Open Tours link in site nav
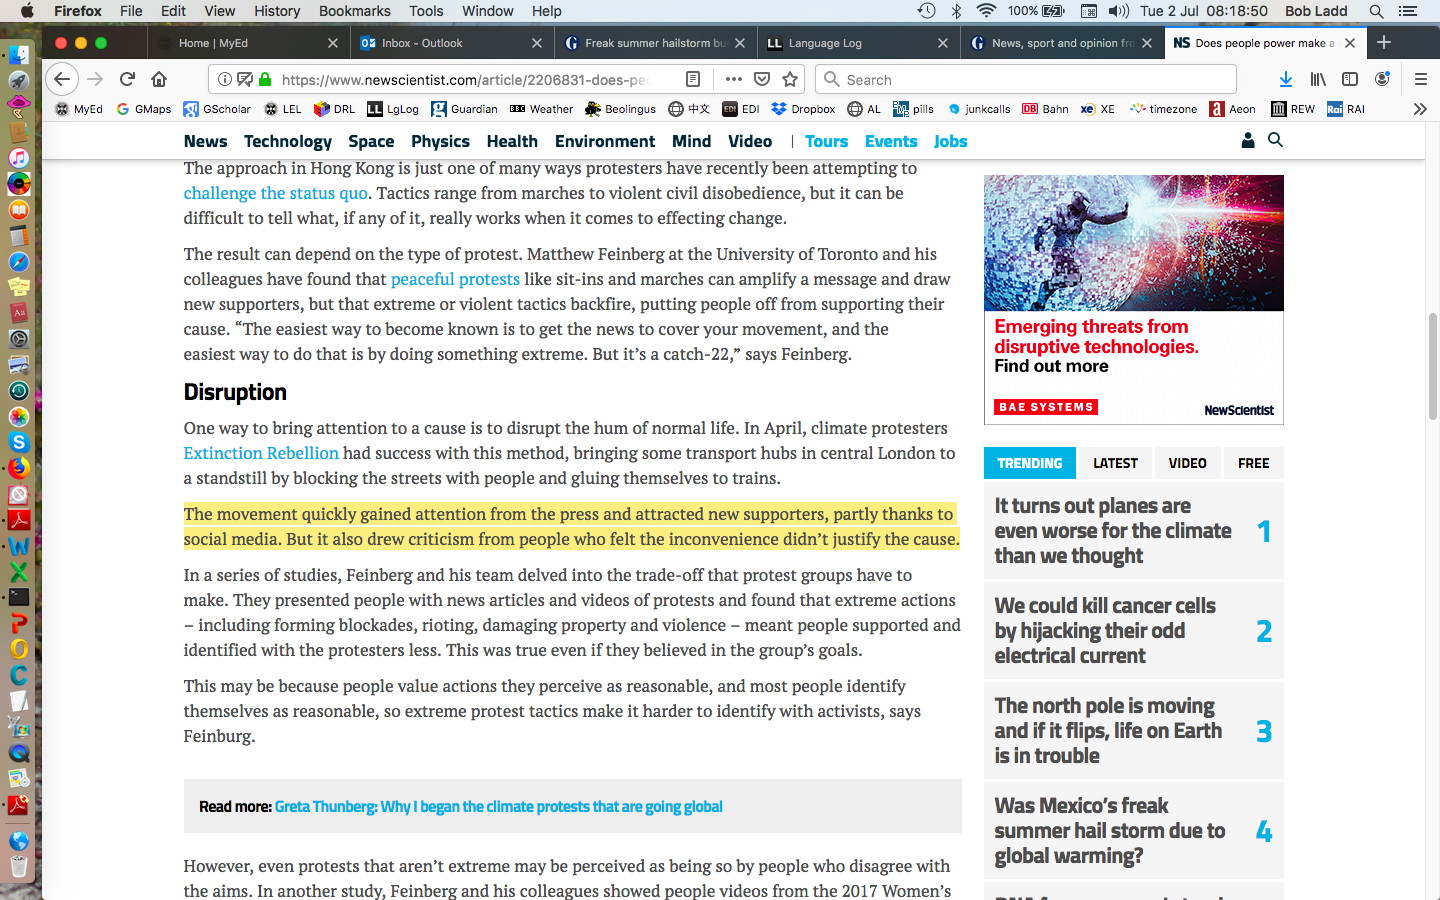The width and height of the screenshot is (1440, 900). click(826, 141)
